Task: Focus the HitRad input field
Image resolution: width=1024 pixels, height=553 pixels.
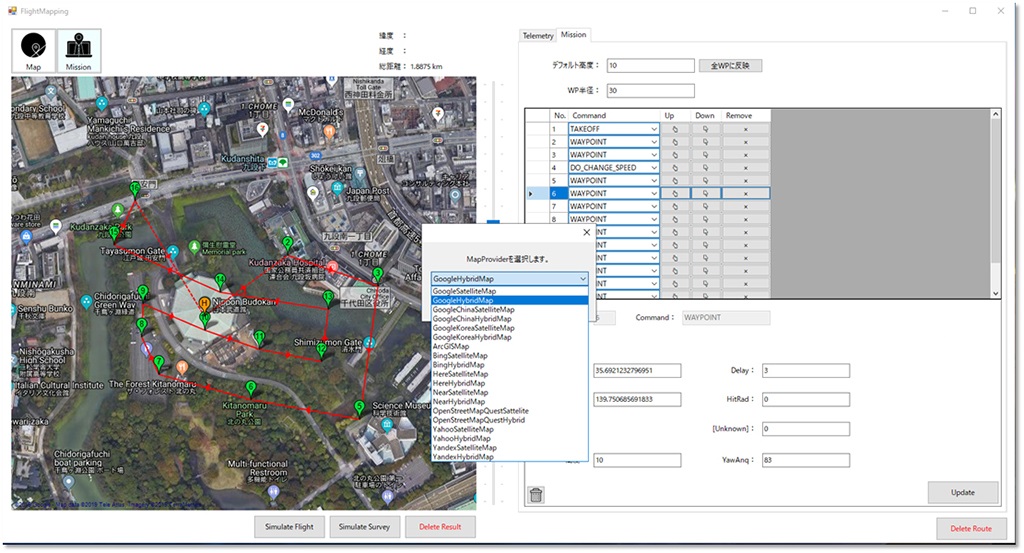Action: click(x=806, y=399)
